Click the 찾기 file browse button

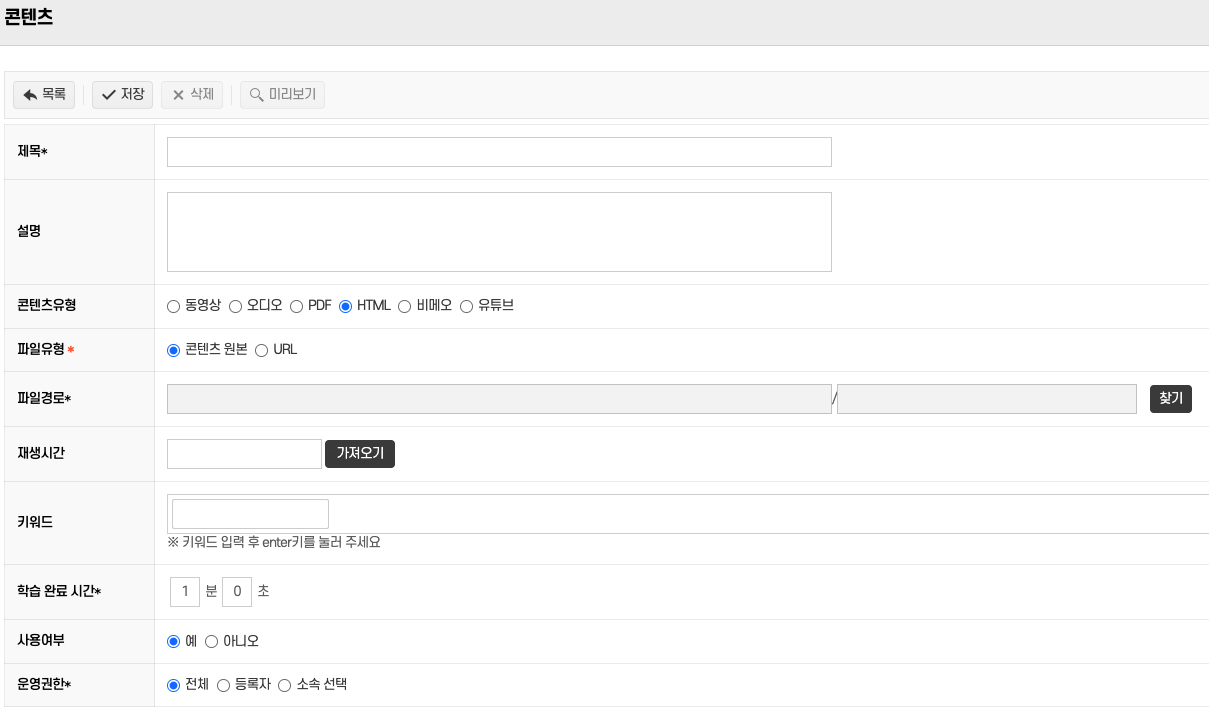(1170, 399)
